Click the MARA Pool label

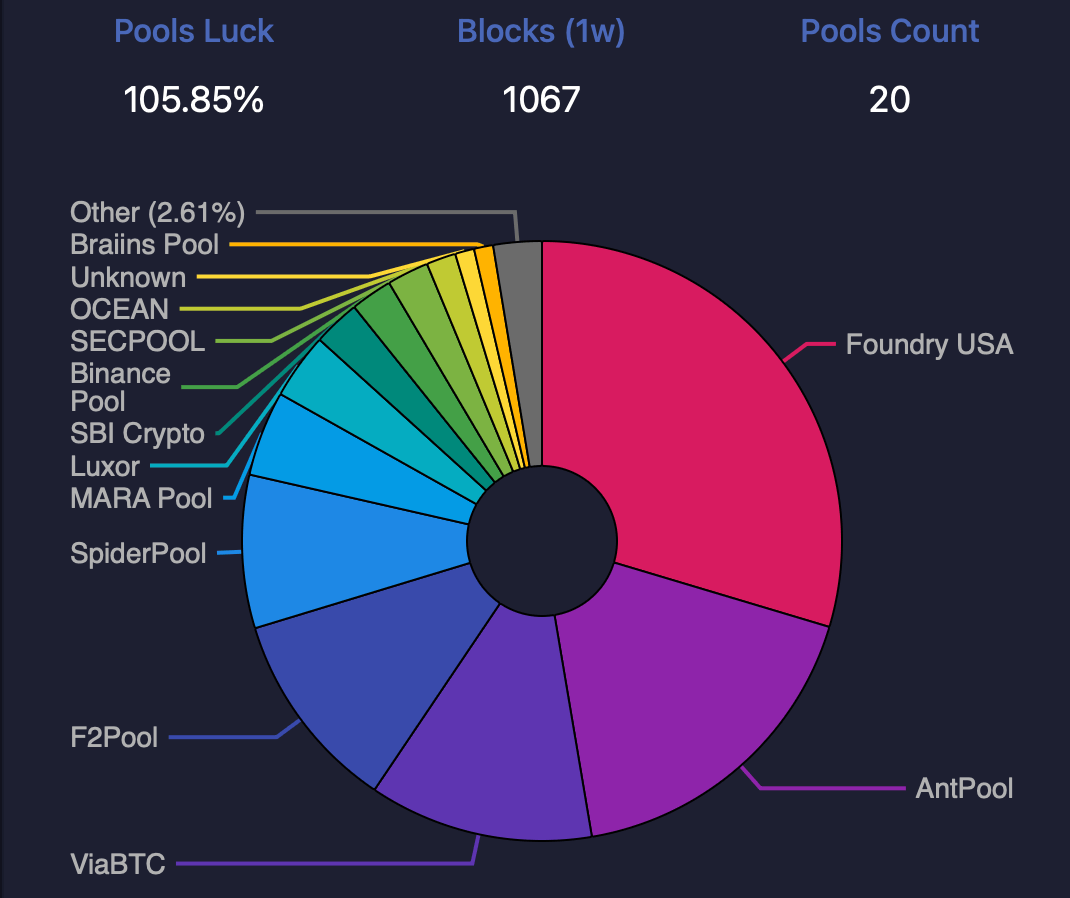coord(141,498)
